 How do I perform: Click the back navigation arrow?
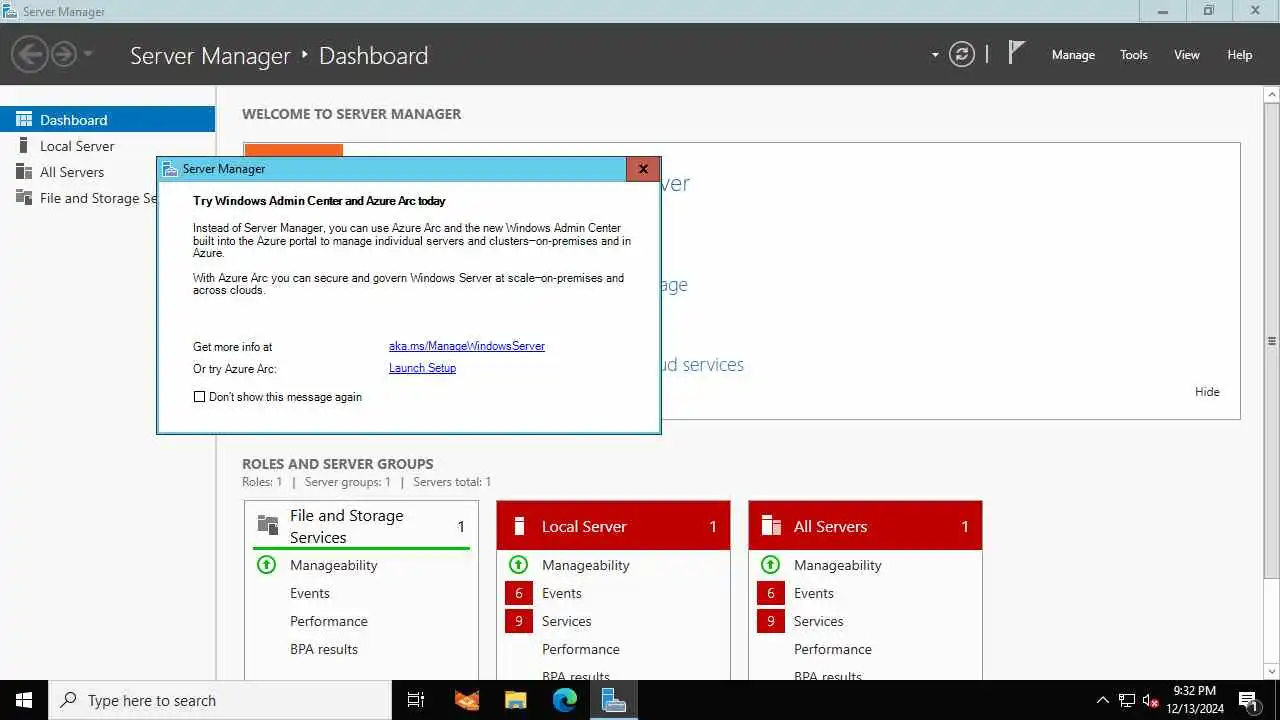[31, 54]
